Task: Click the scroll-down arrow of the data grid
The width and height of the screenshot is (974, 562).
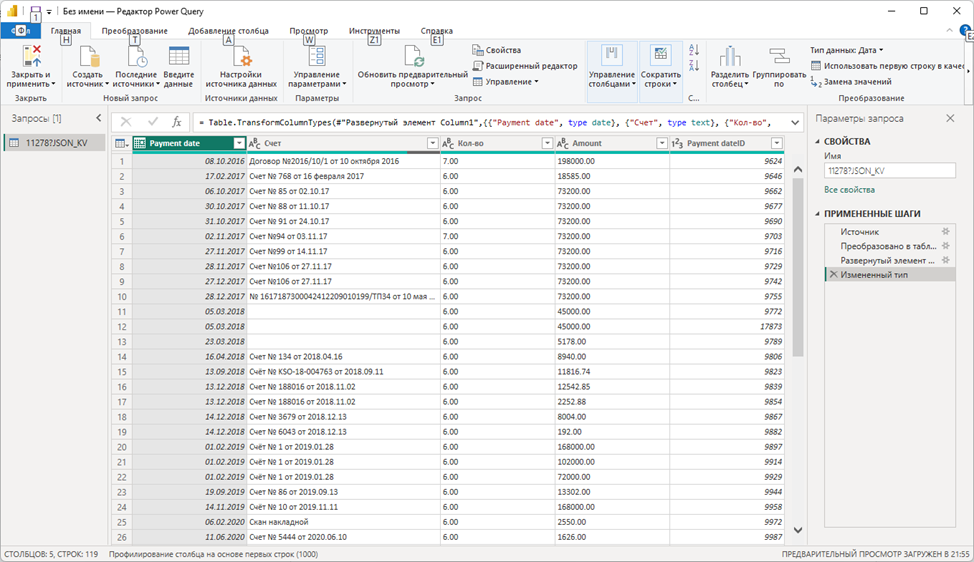Action: click(798, 530)
